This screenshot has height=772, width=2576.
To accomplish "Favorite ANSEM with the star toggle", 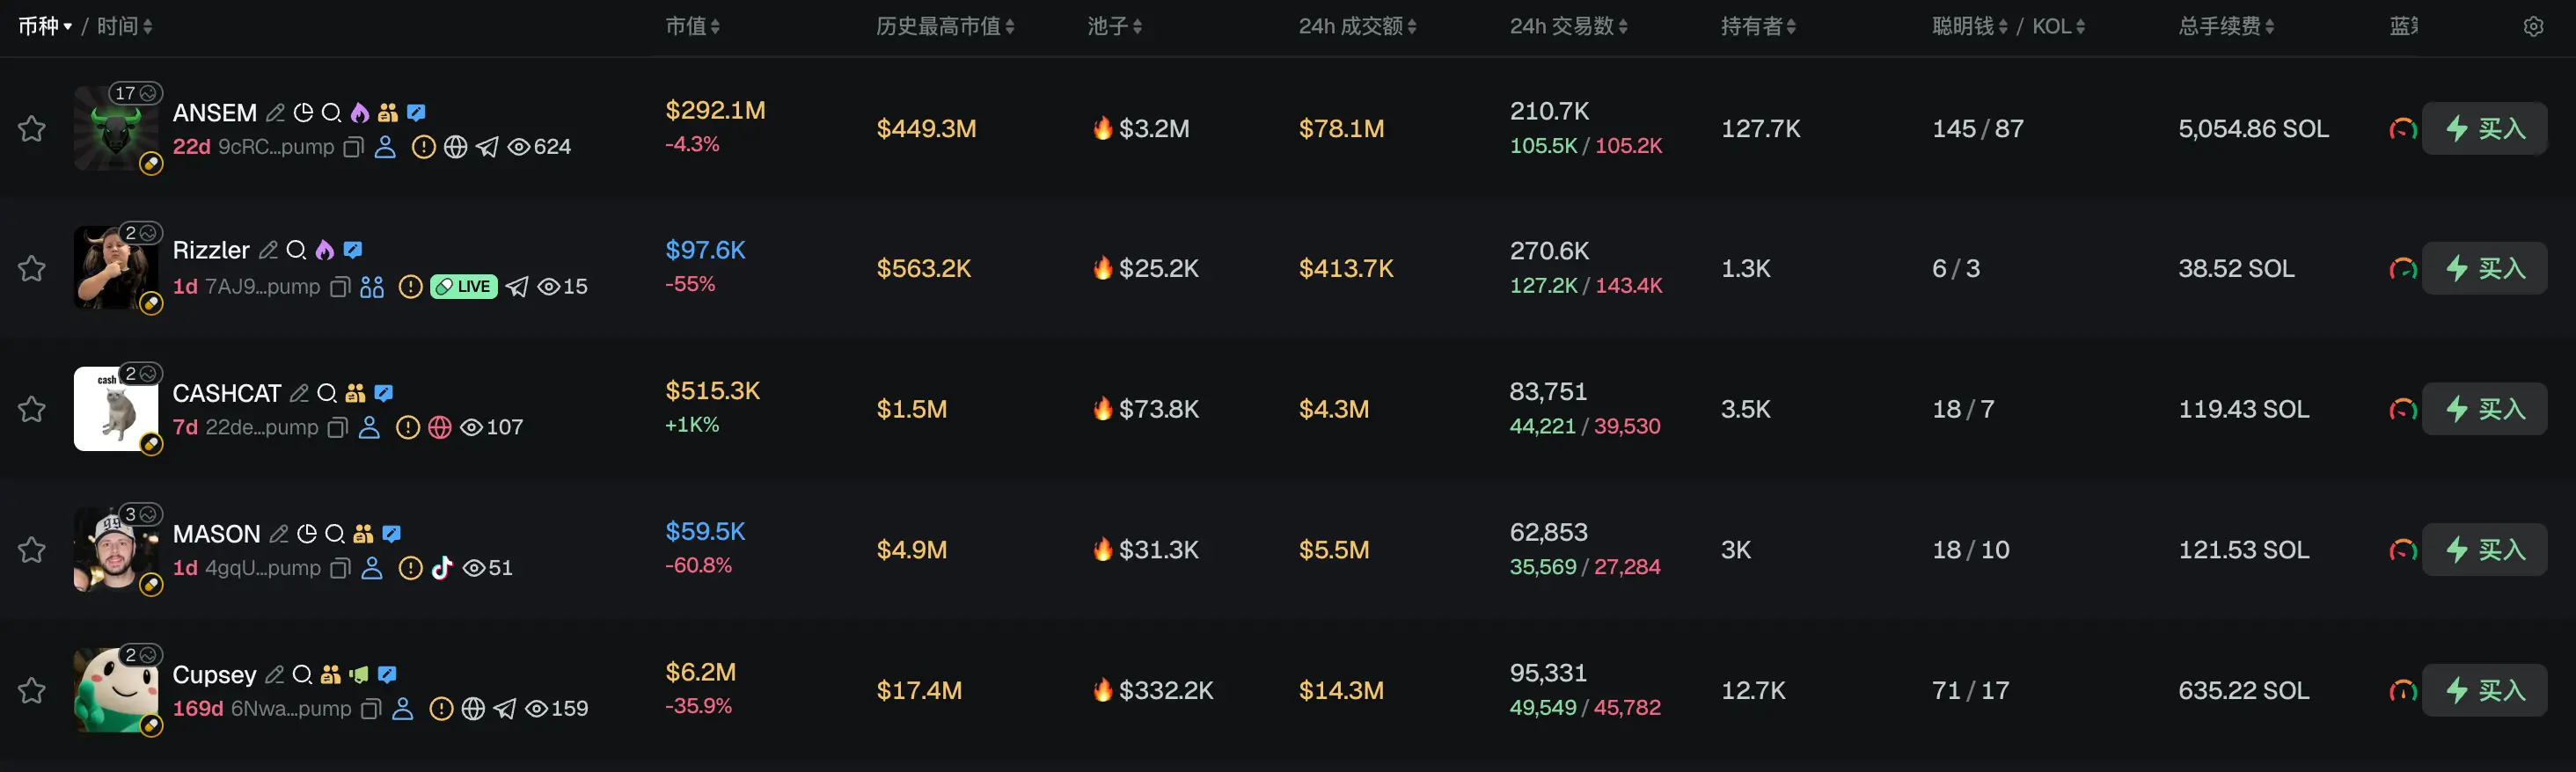I will tap(32, 129).
